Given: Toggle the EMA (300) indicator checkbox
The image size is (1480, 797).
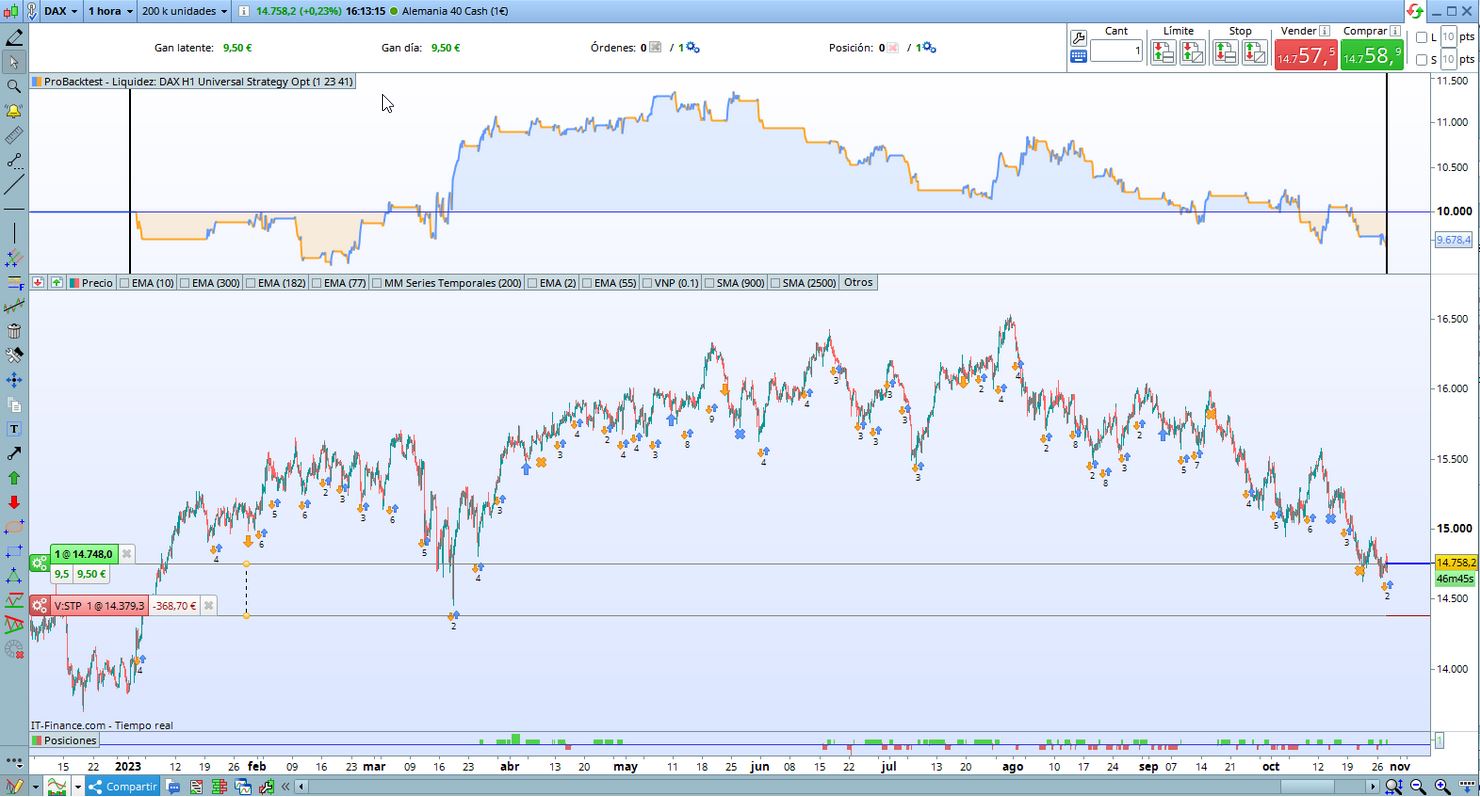Looking at the screenshot, I should point(183,283).
